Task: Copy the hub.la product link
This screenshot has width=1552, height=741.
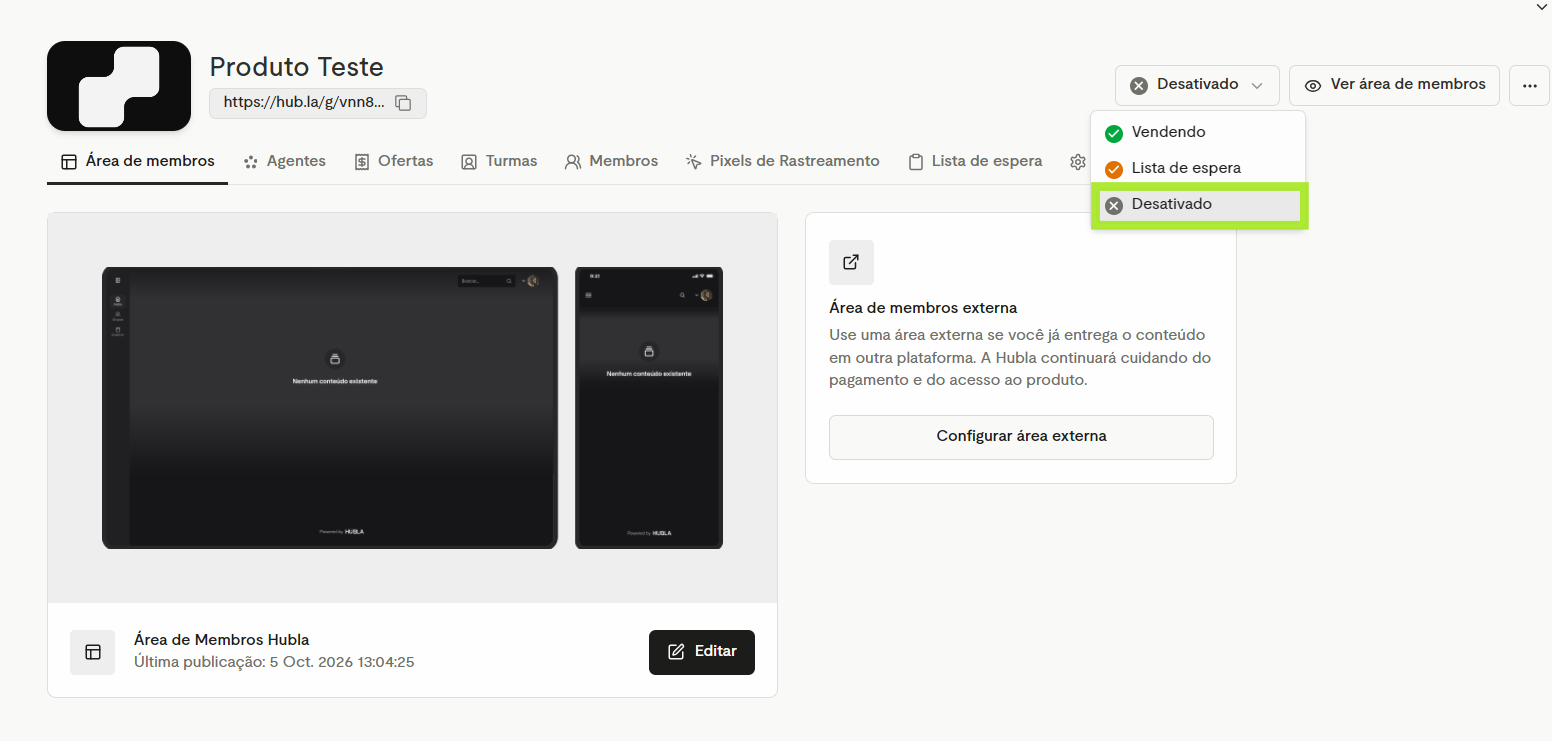Action: point(404,103)
